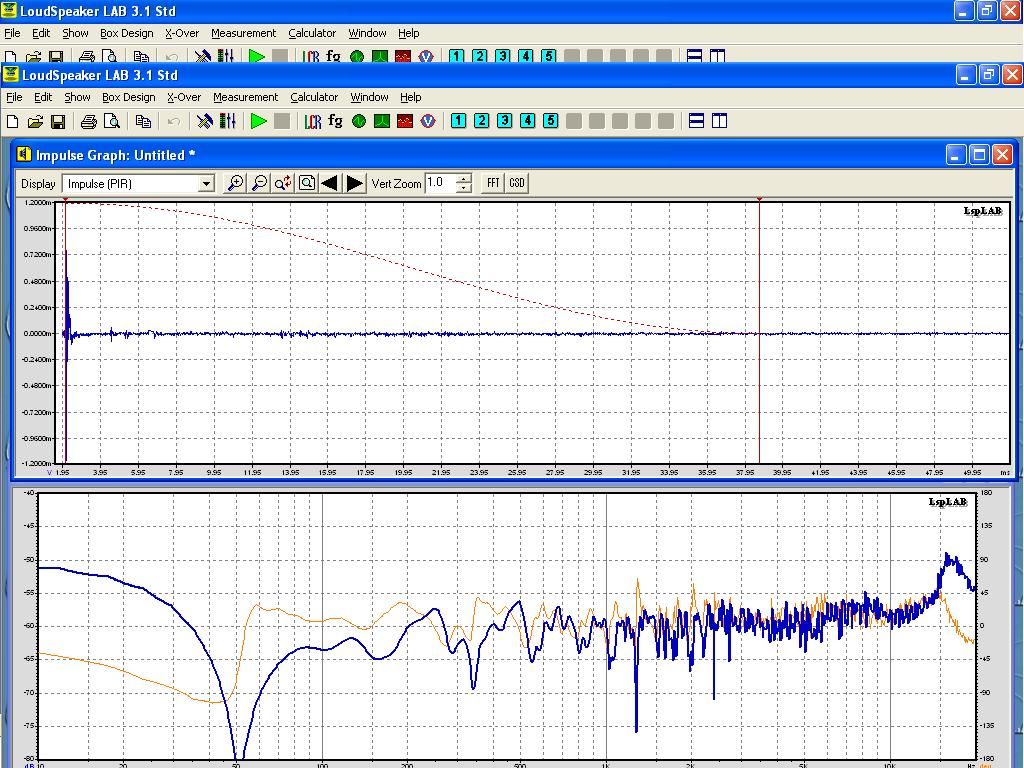The width and height of the screenshot is (1024, 768).
Task: Open the fg function generator icon, front toolbar
Action: (335, 121)
